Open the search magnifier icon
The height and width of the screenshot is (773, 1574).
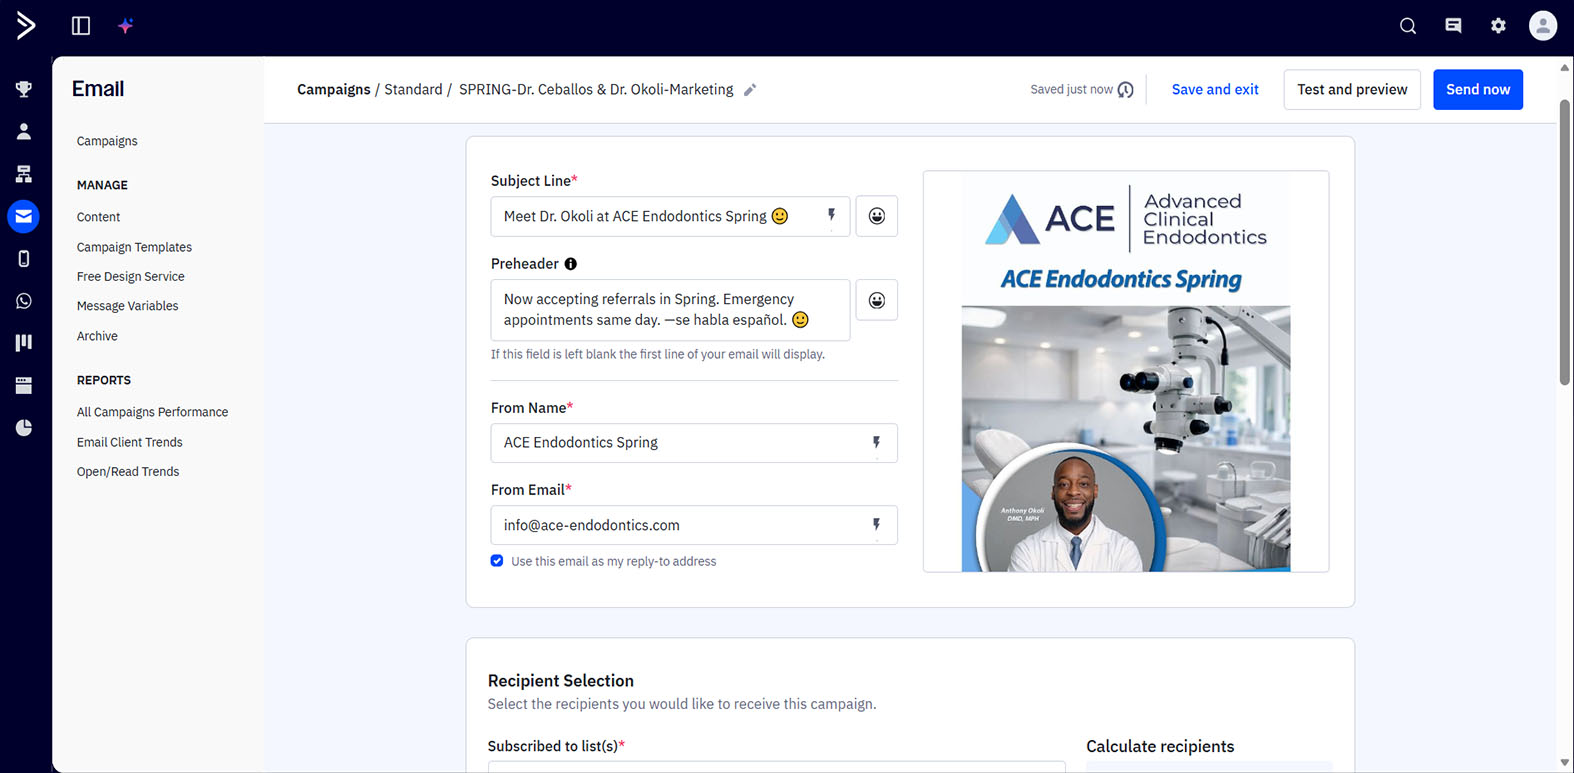pos(1408,26)
